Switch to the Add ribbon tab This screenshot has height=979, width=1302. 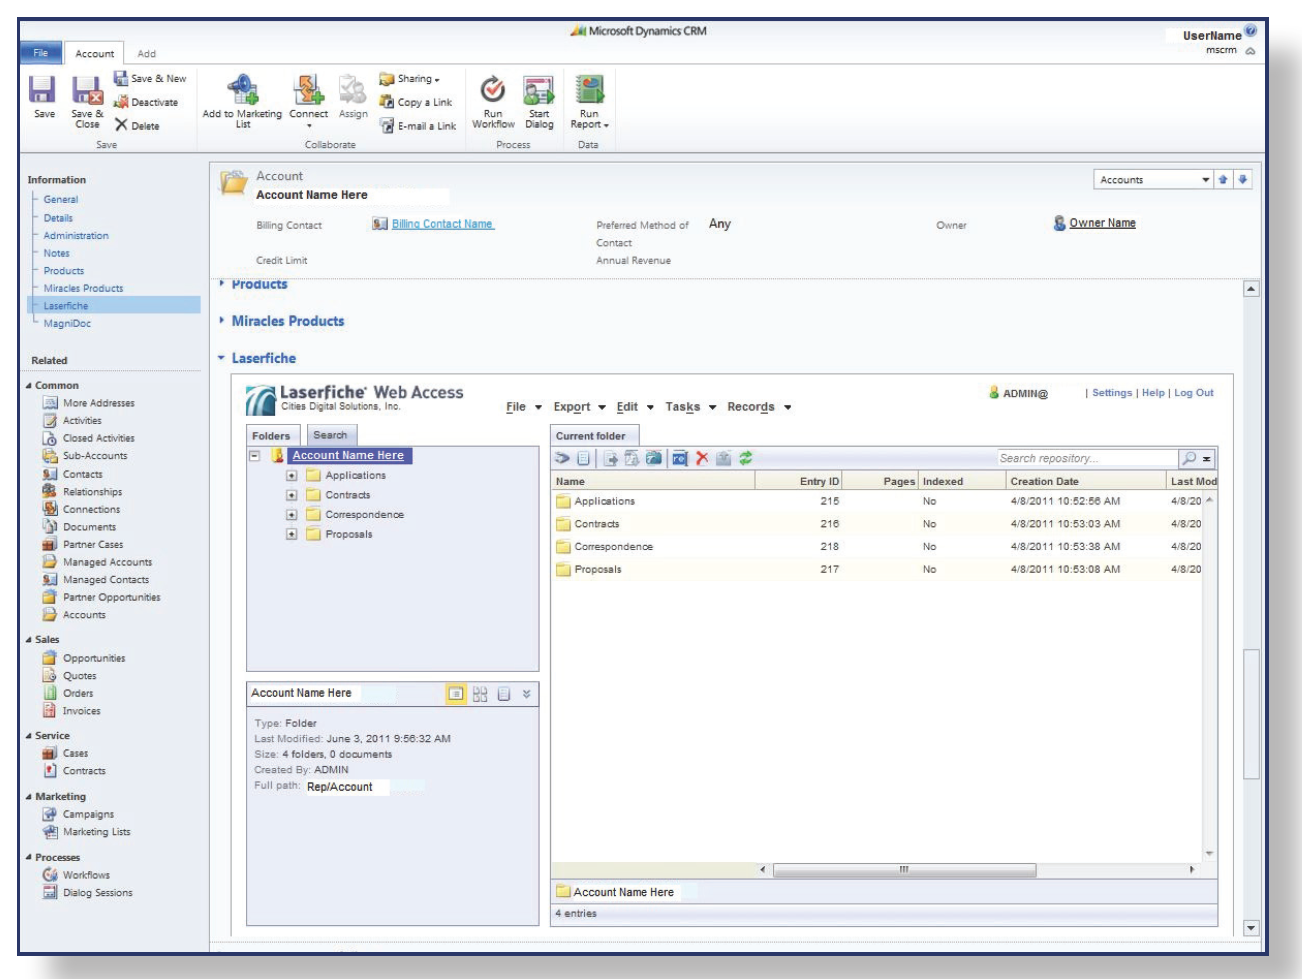pyautogui.click(x=147, y=54)
